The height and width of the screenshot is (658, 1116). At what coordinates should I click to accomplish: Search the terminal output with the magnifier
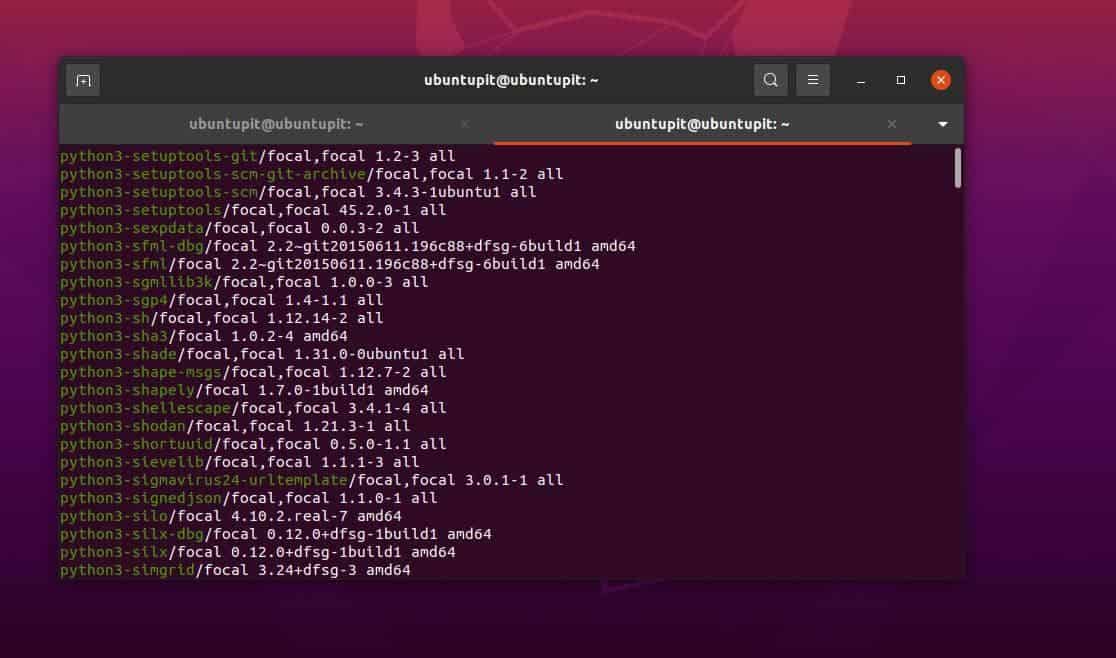pyautogui.click(x=771, y=79)
